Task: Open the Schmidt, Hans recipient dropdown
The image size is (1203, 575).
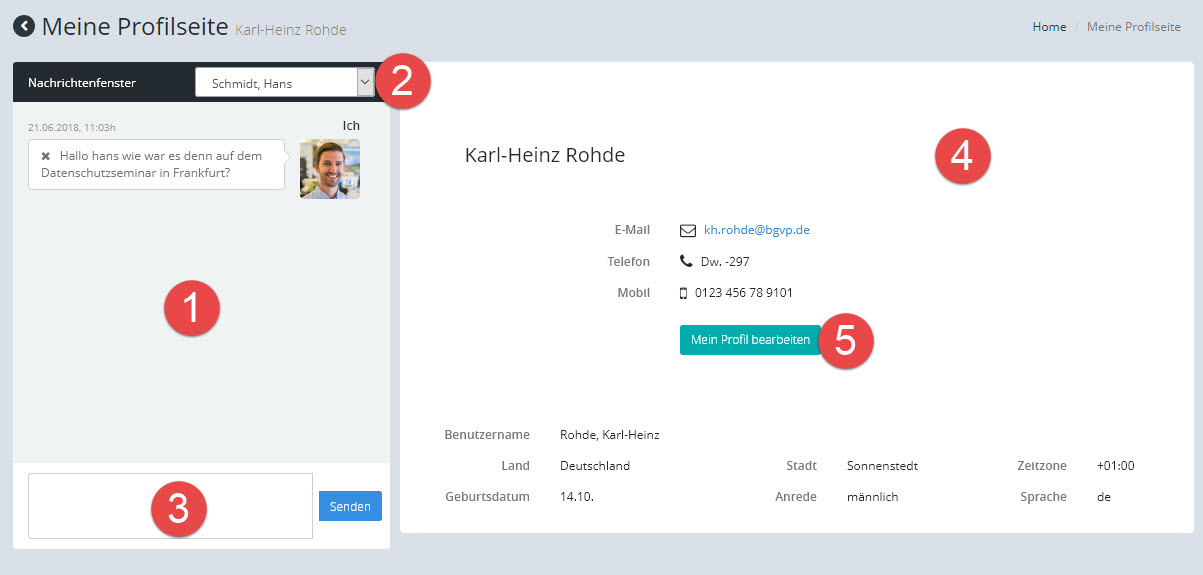Action: 275,83
